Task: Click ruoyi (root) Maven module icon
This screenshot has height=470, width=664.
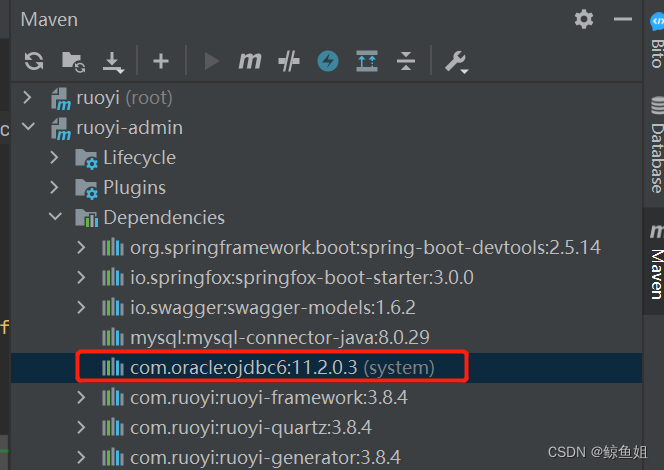Action: [x=61, y=99]
